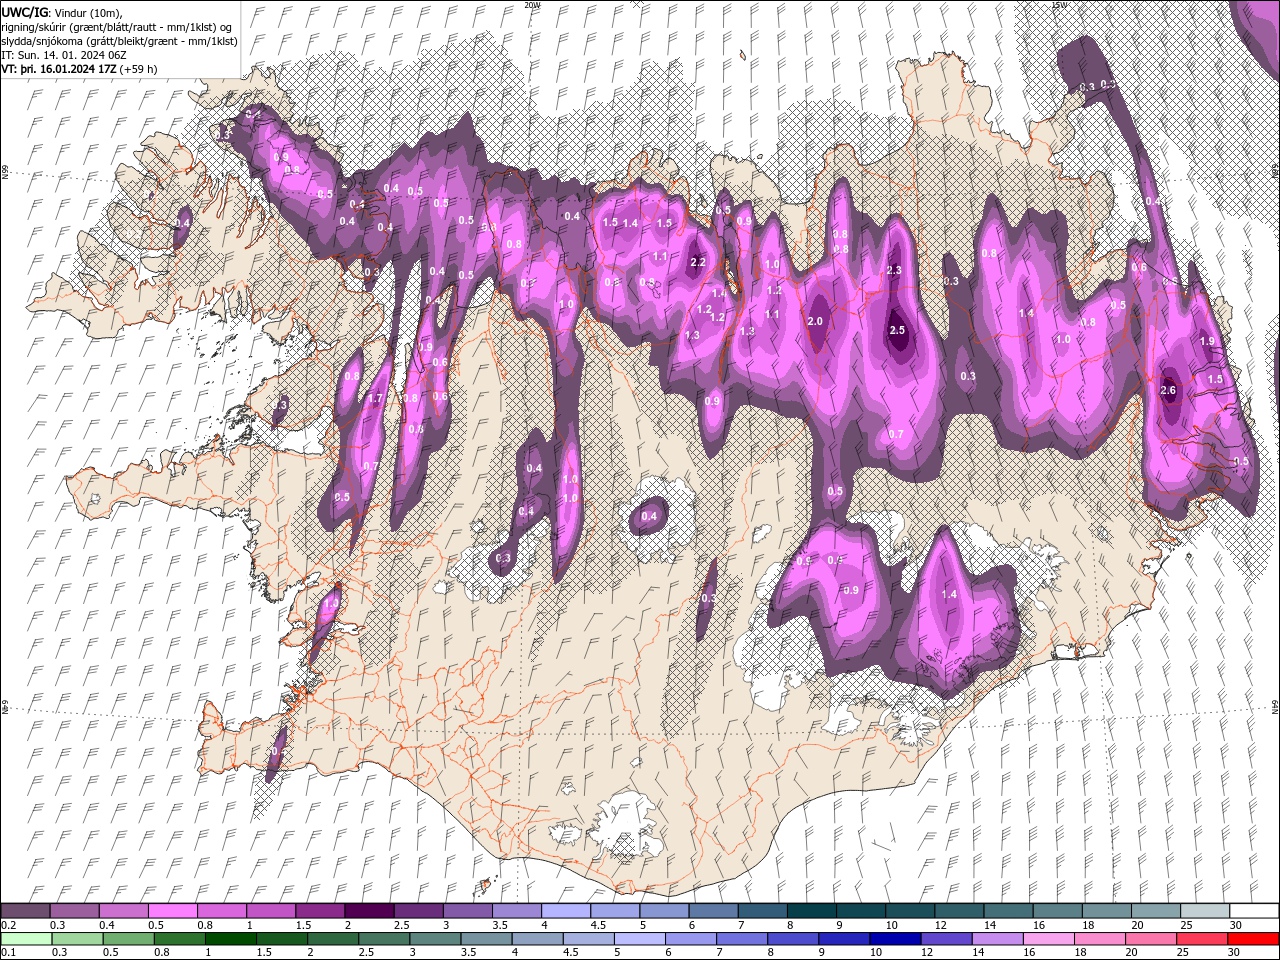Click the '0.1' label of the lower scale
1280x960 pixels.
click(8, 953)
